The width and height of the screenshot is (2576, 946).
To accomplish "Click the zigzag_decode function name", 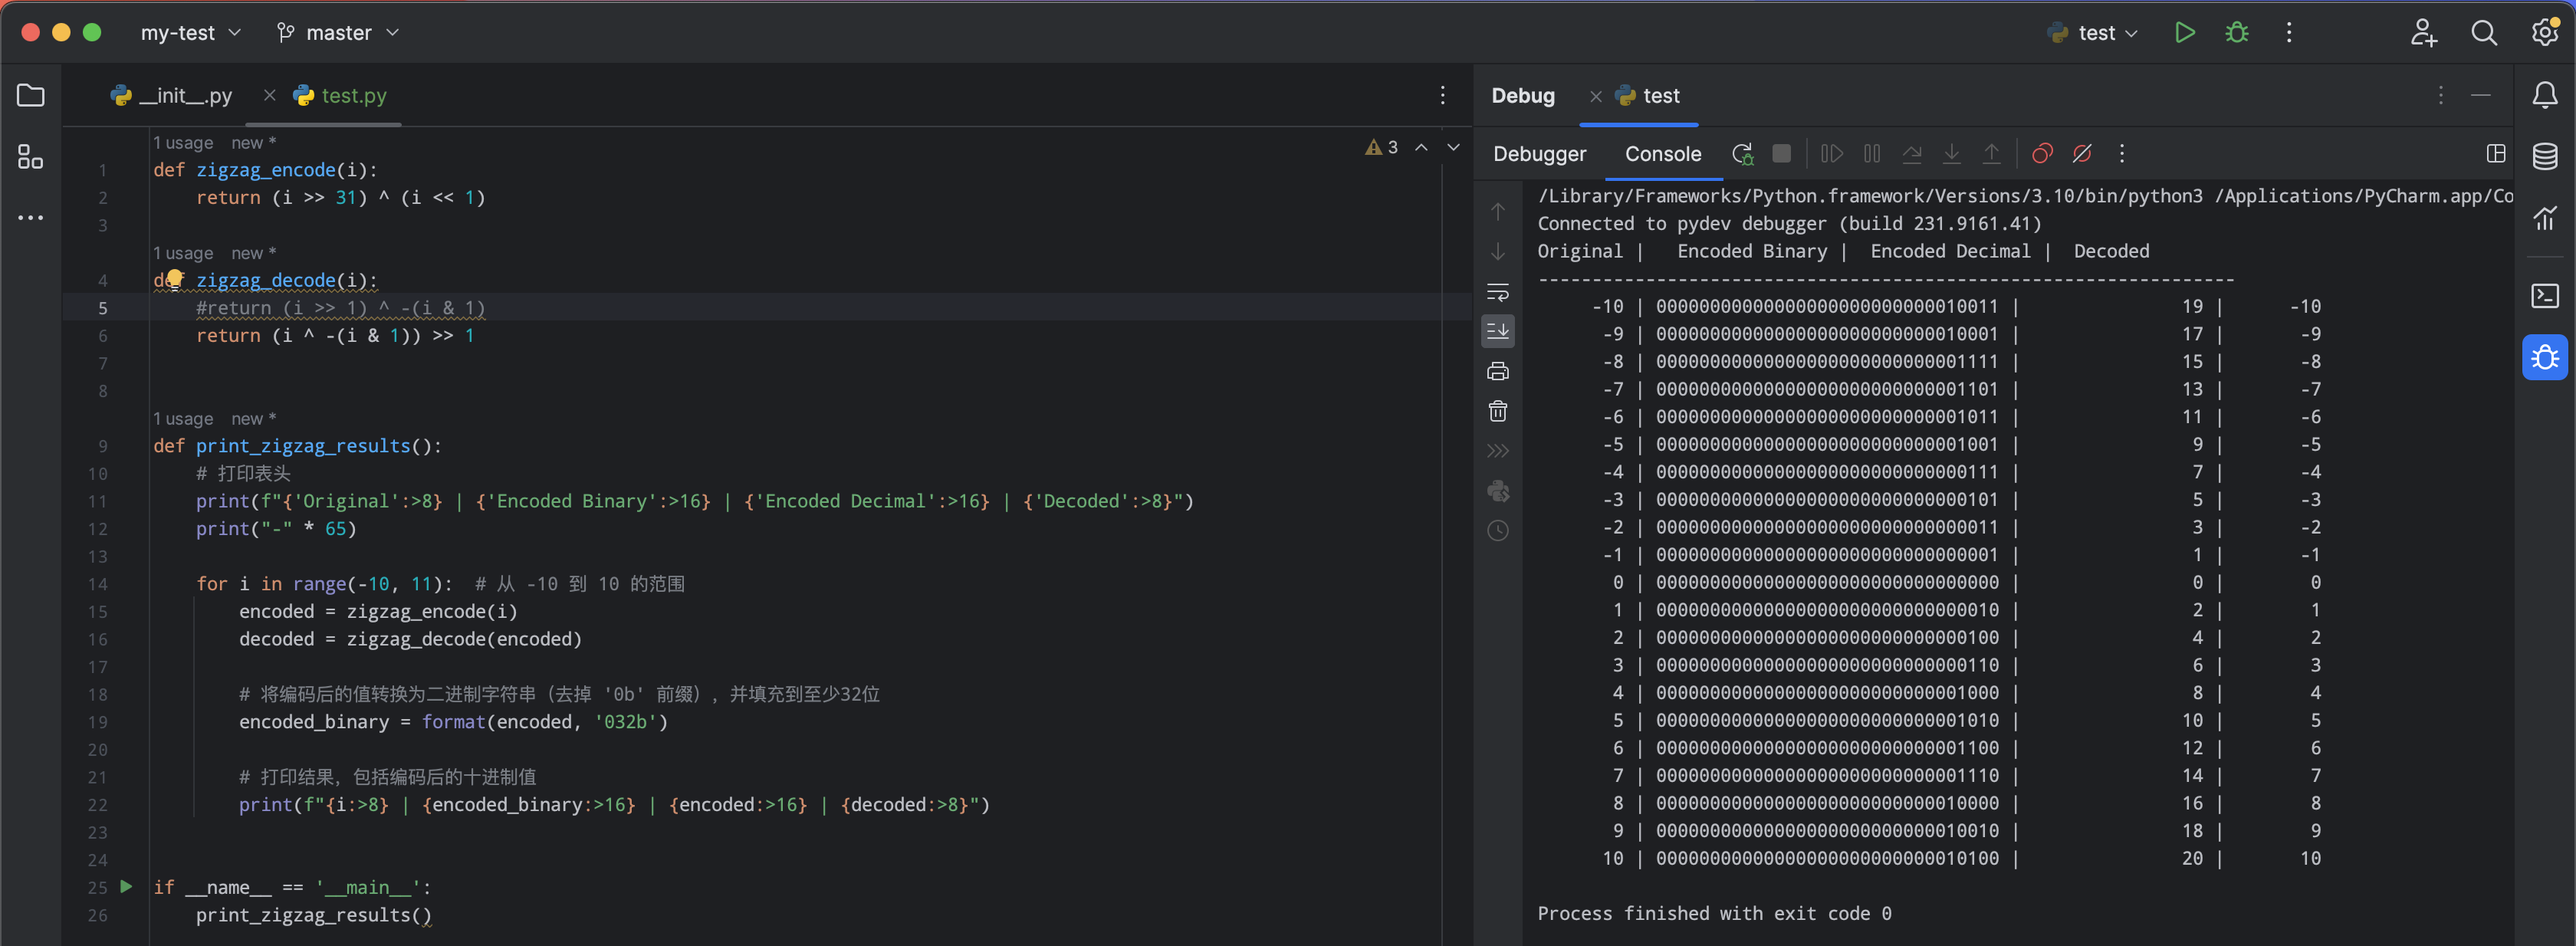I will [266, 281].
